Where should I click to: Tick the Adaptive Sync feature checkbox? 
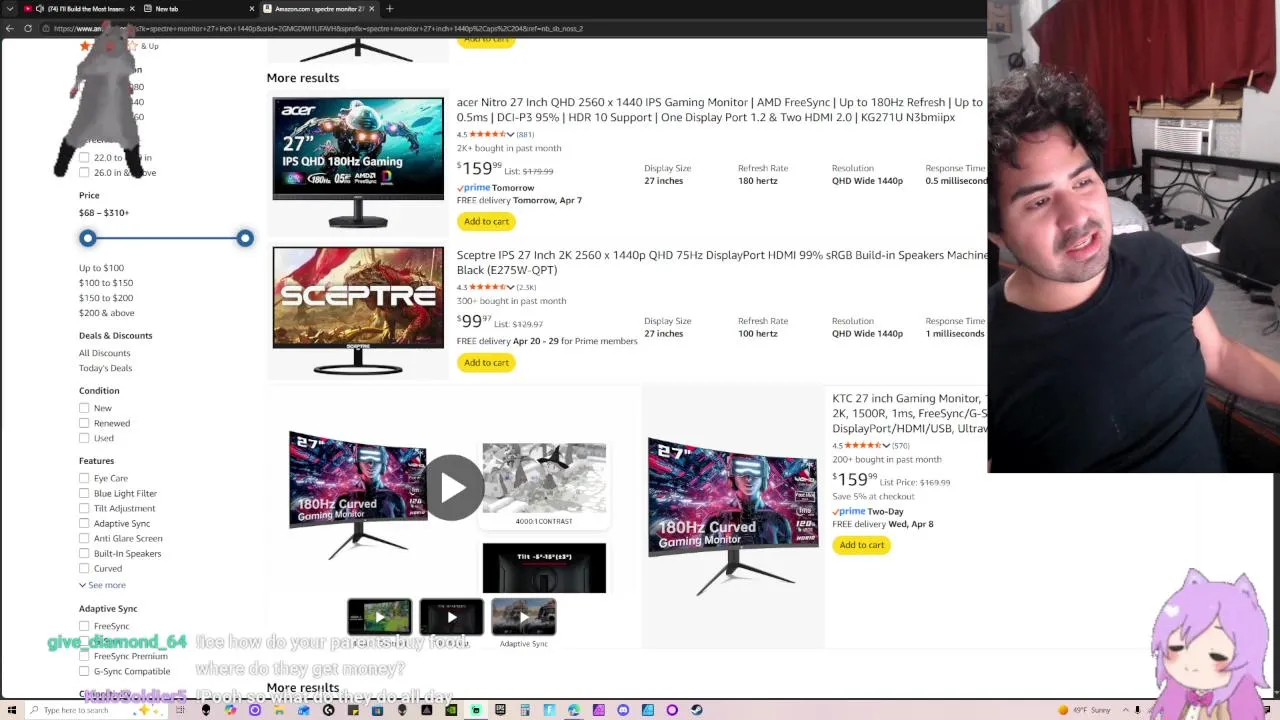point(84,523)
